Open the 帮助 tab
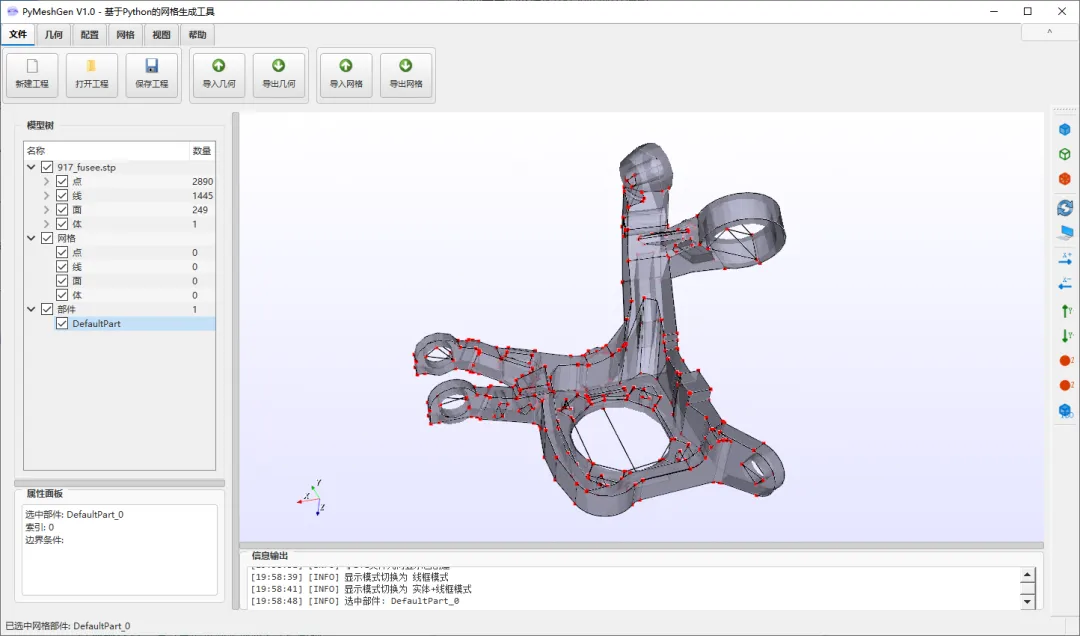The width and height of the screenshot is (1080, 636). pos(197,34)
